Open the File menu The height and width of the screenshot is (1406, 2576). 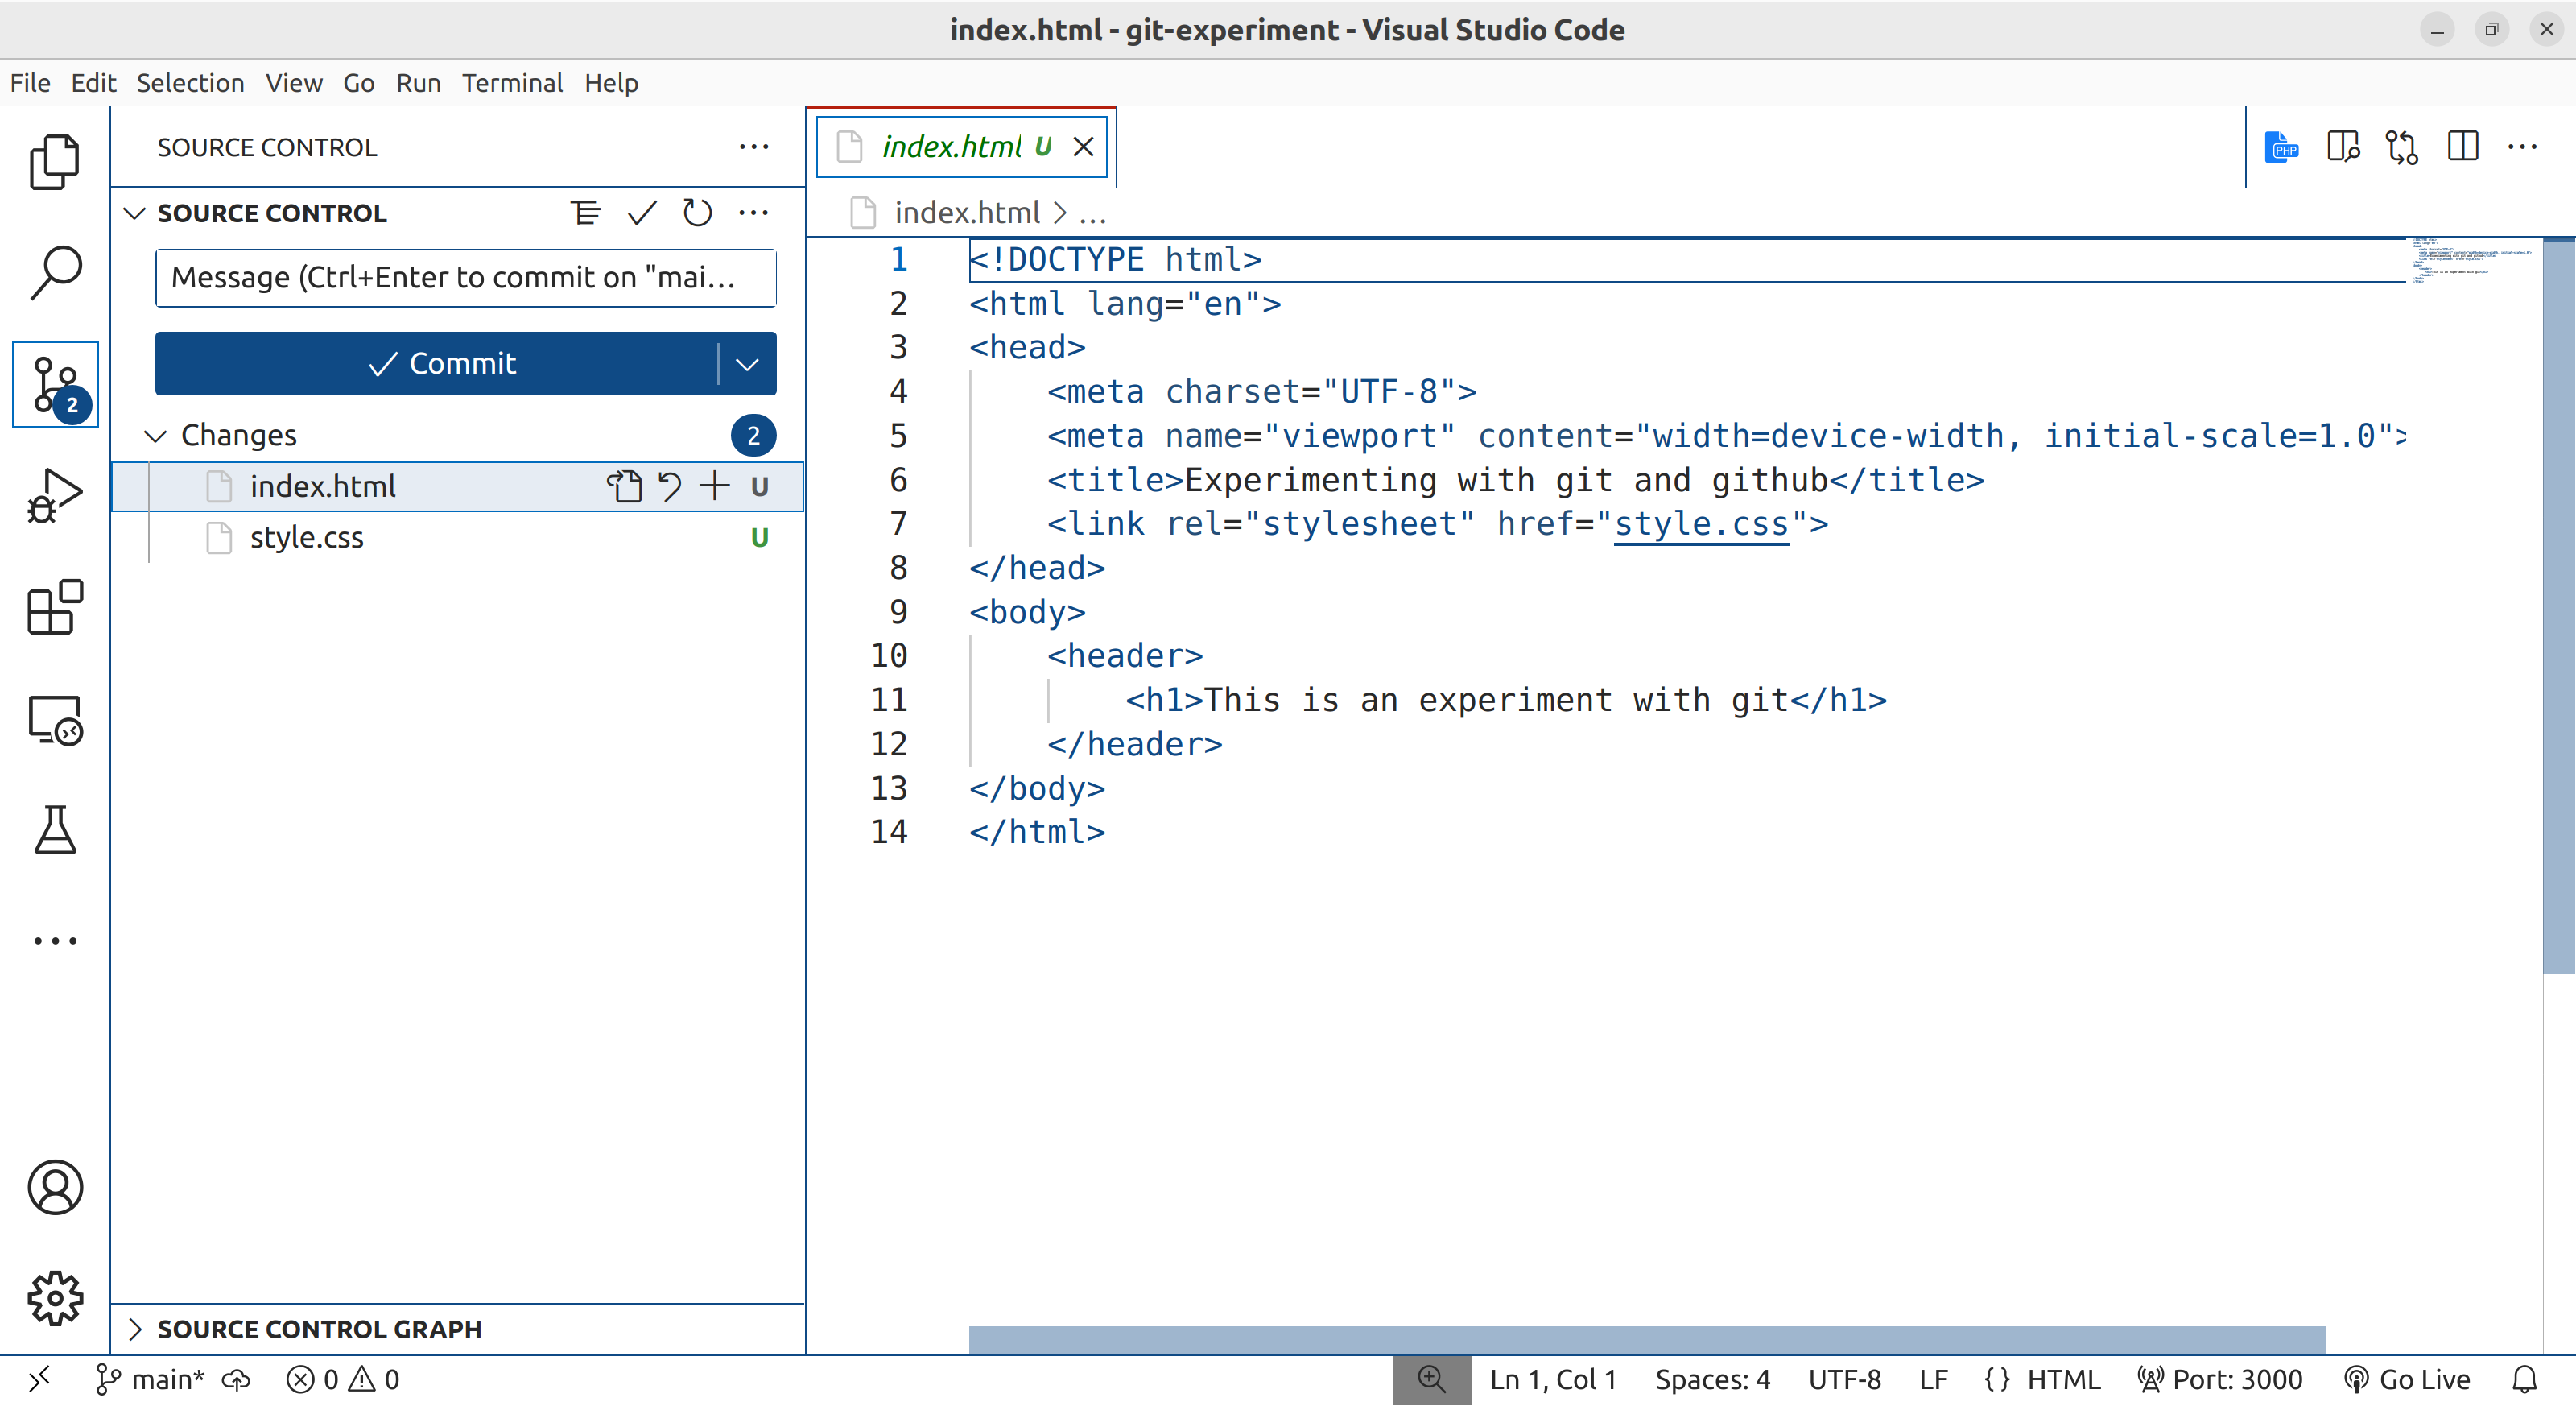coord(31,81)
